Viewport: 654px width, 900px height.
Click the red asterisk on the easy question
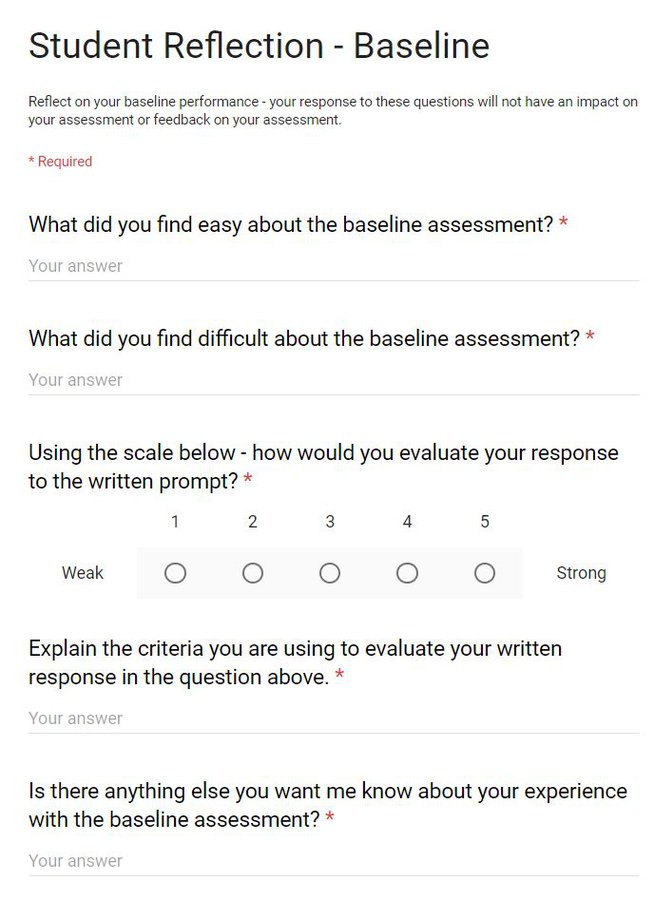566,224
